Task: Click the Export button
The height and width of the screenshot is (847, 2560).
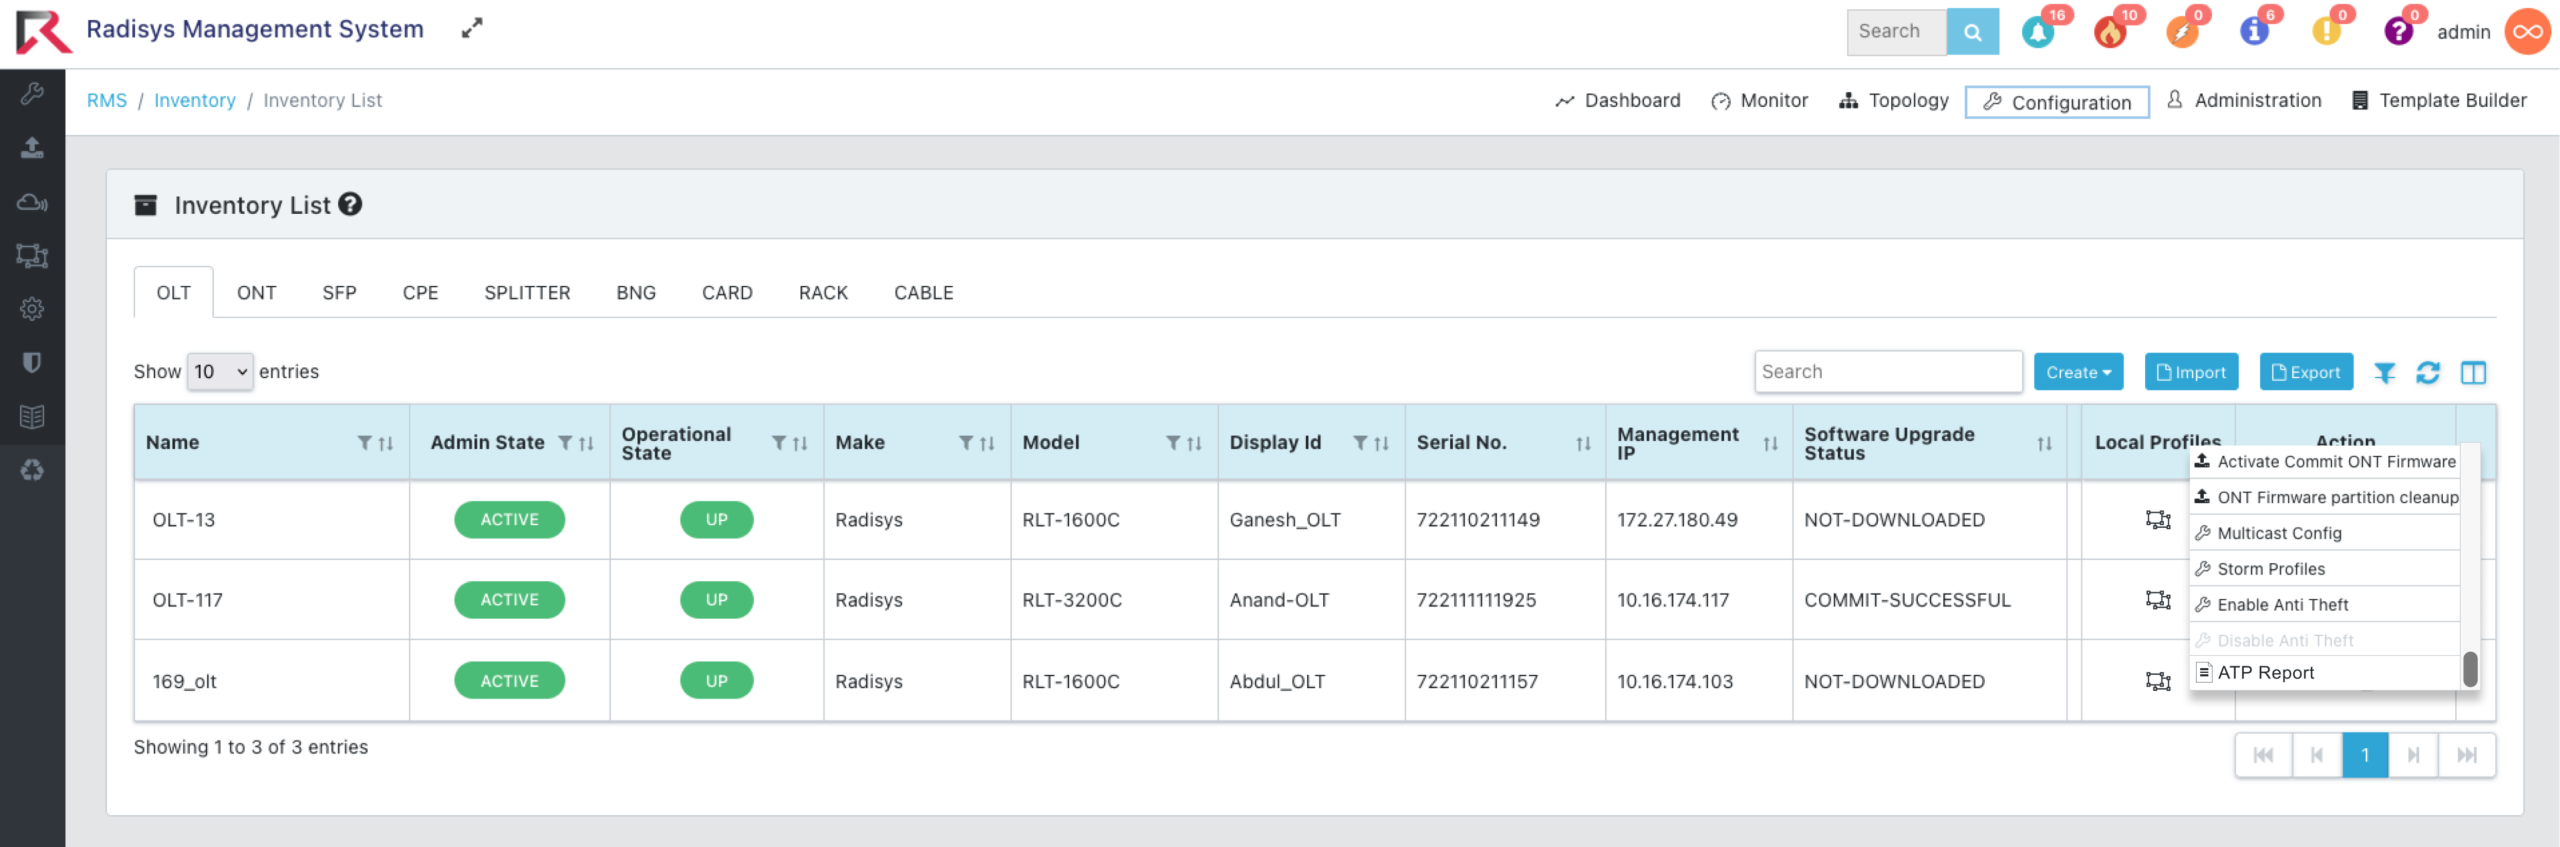Action: point(2305,372)
